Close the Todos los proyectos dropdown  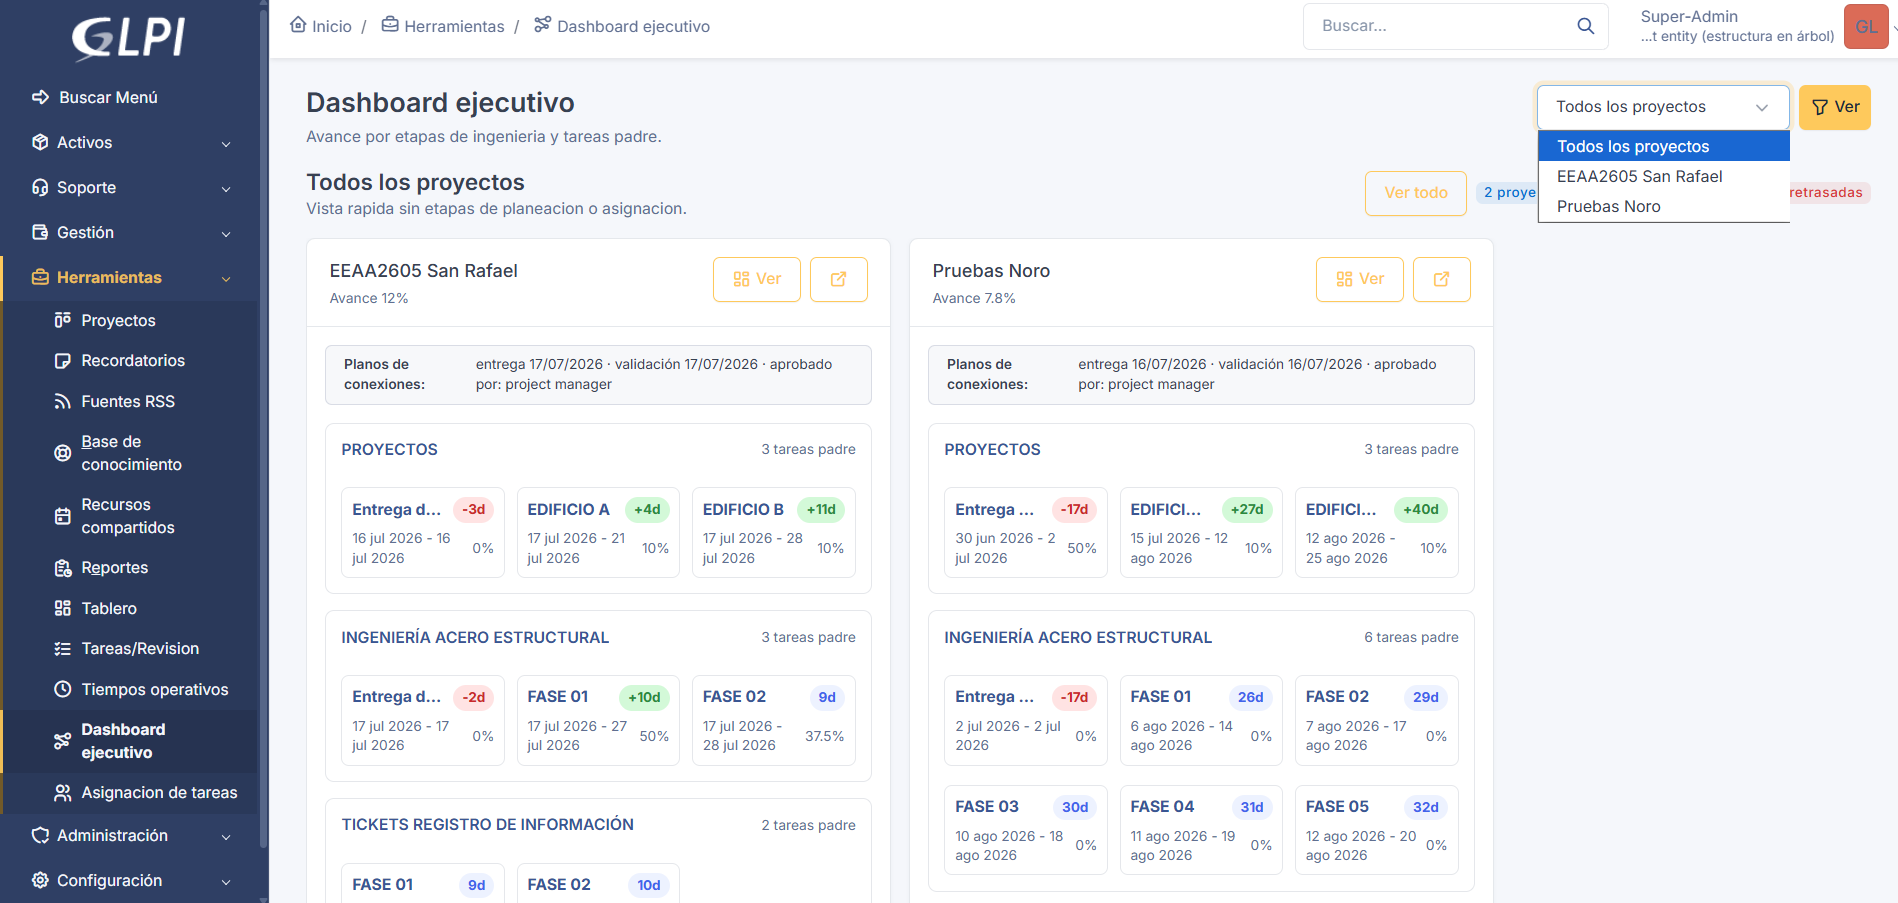tap(1663, 107)
